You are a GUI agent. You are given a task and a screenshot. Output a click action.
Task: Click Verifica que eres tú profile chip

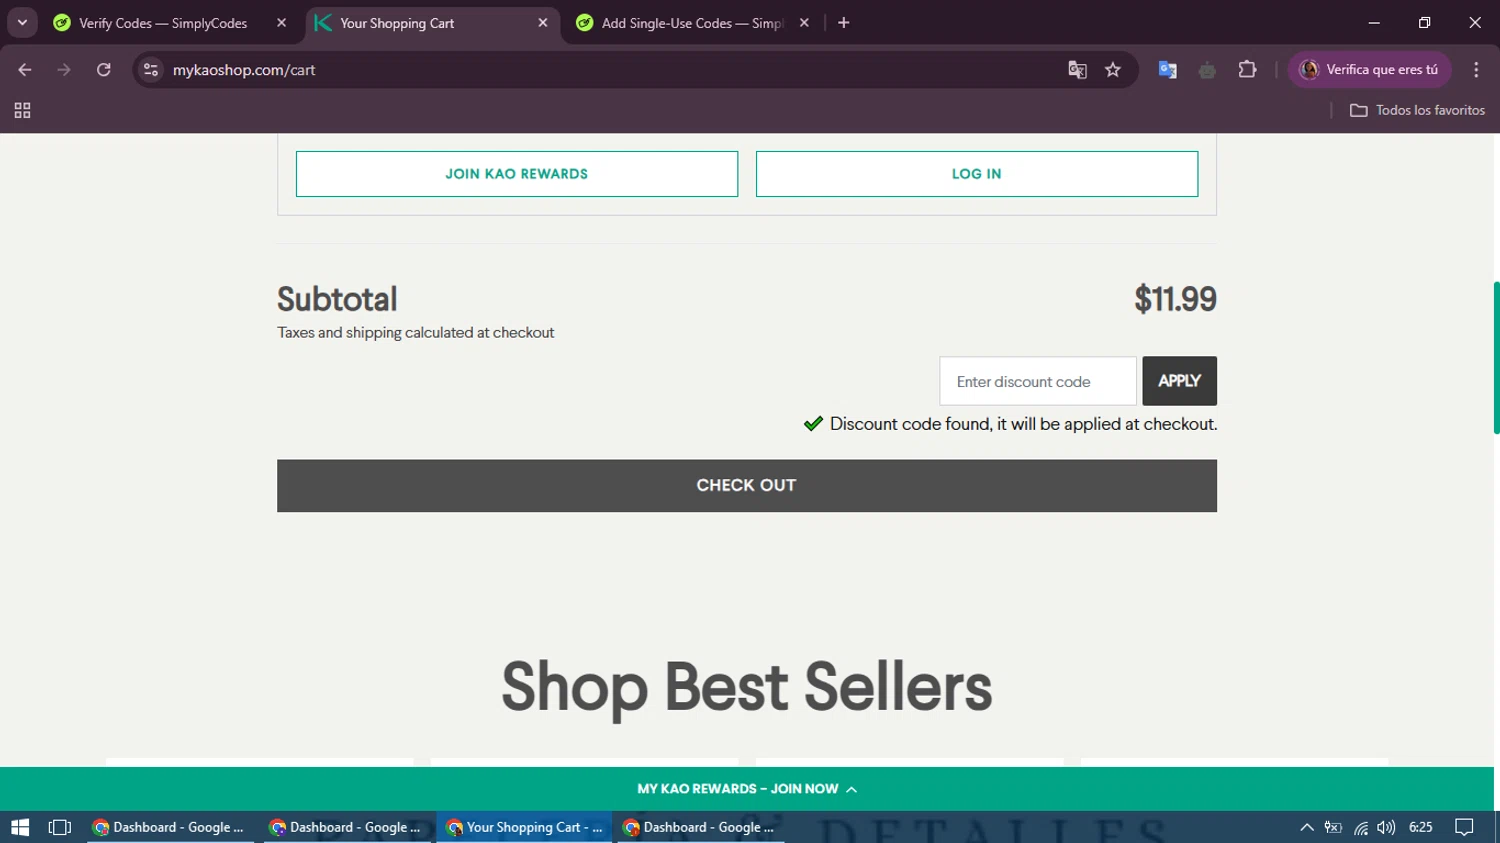1369,70
